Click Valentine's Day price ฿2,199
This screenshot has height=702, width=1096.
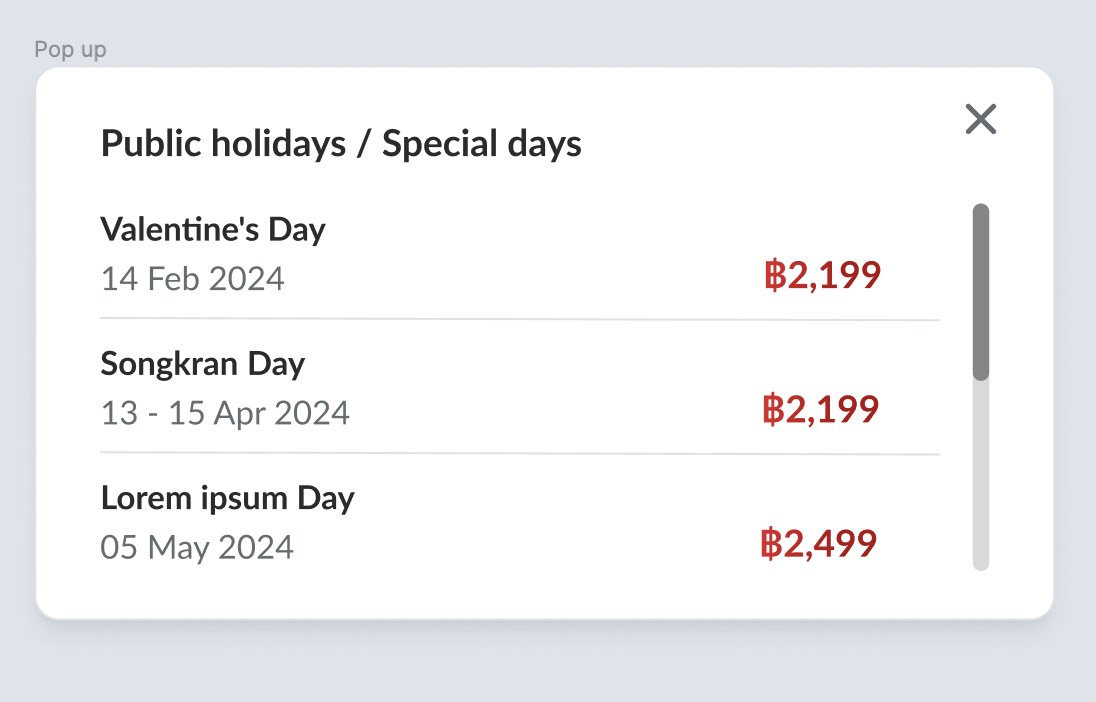click(822, 275)
